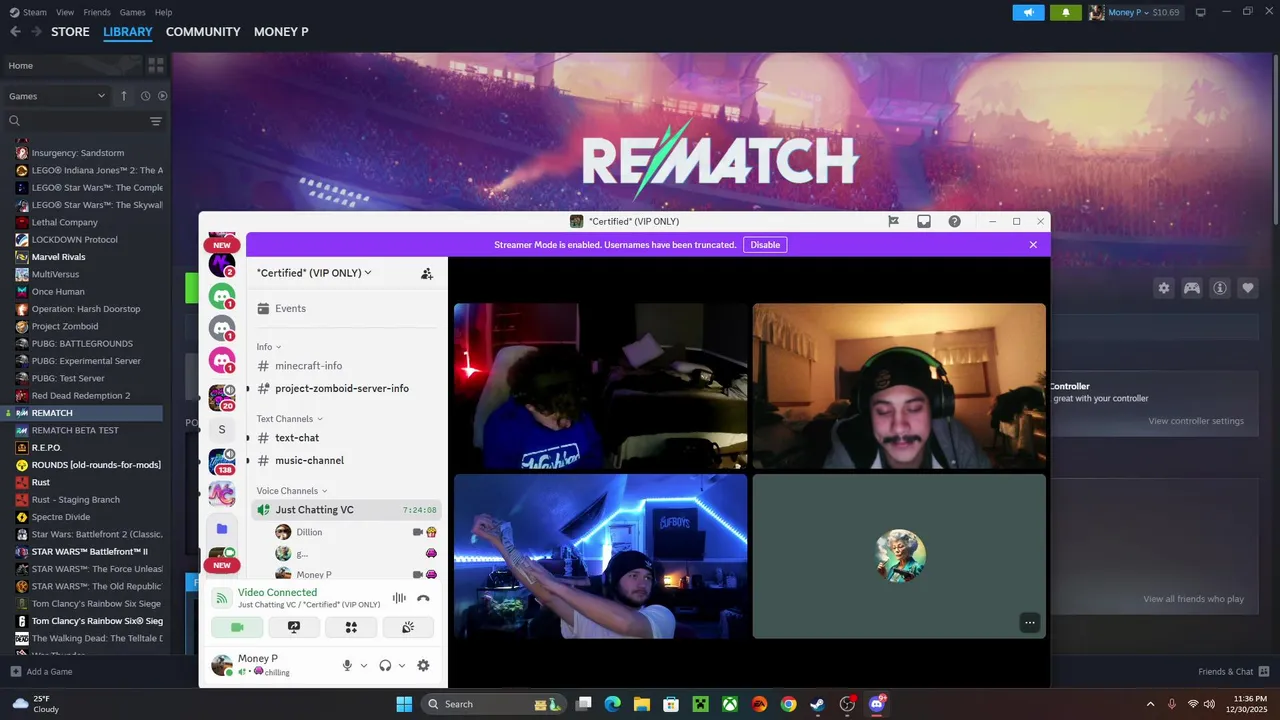Open Discord noise suppression waveform icon
The height and width of the screenshot is (720, 1280).
coord(399,598)
